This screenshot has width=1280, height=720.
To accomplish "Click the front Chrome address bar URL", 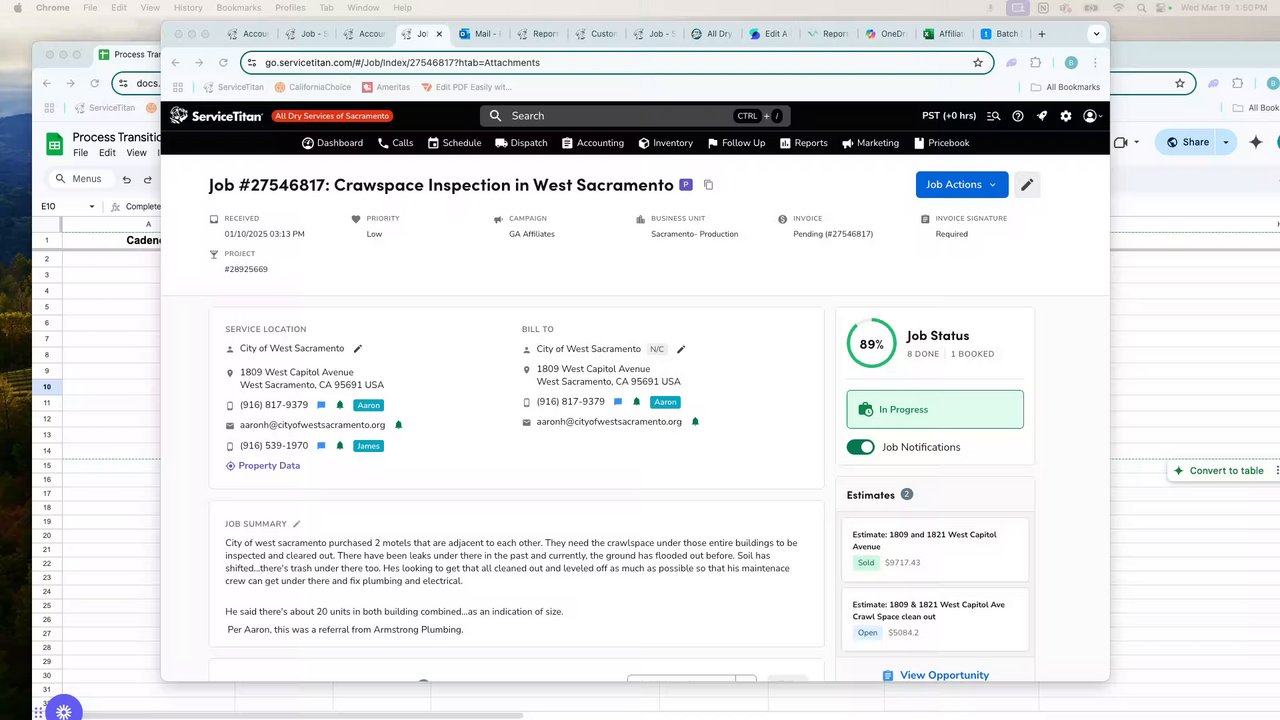I will [402, 62].
